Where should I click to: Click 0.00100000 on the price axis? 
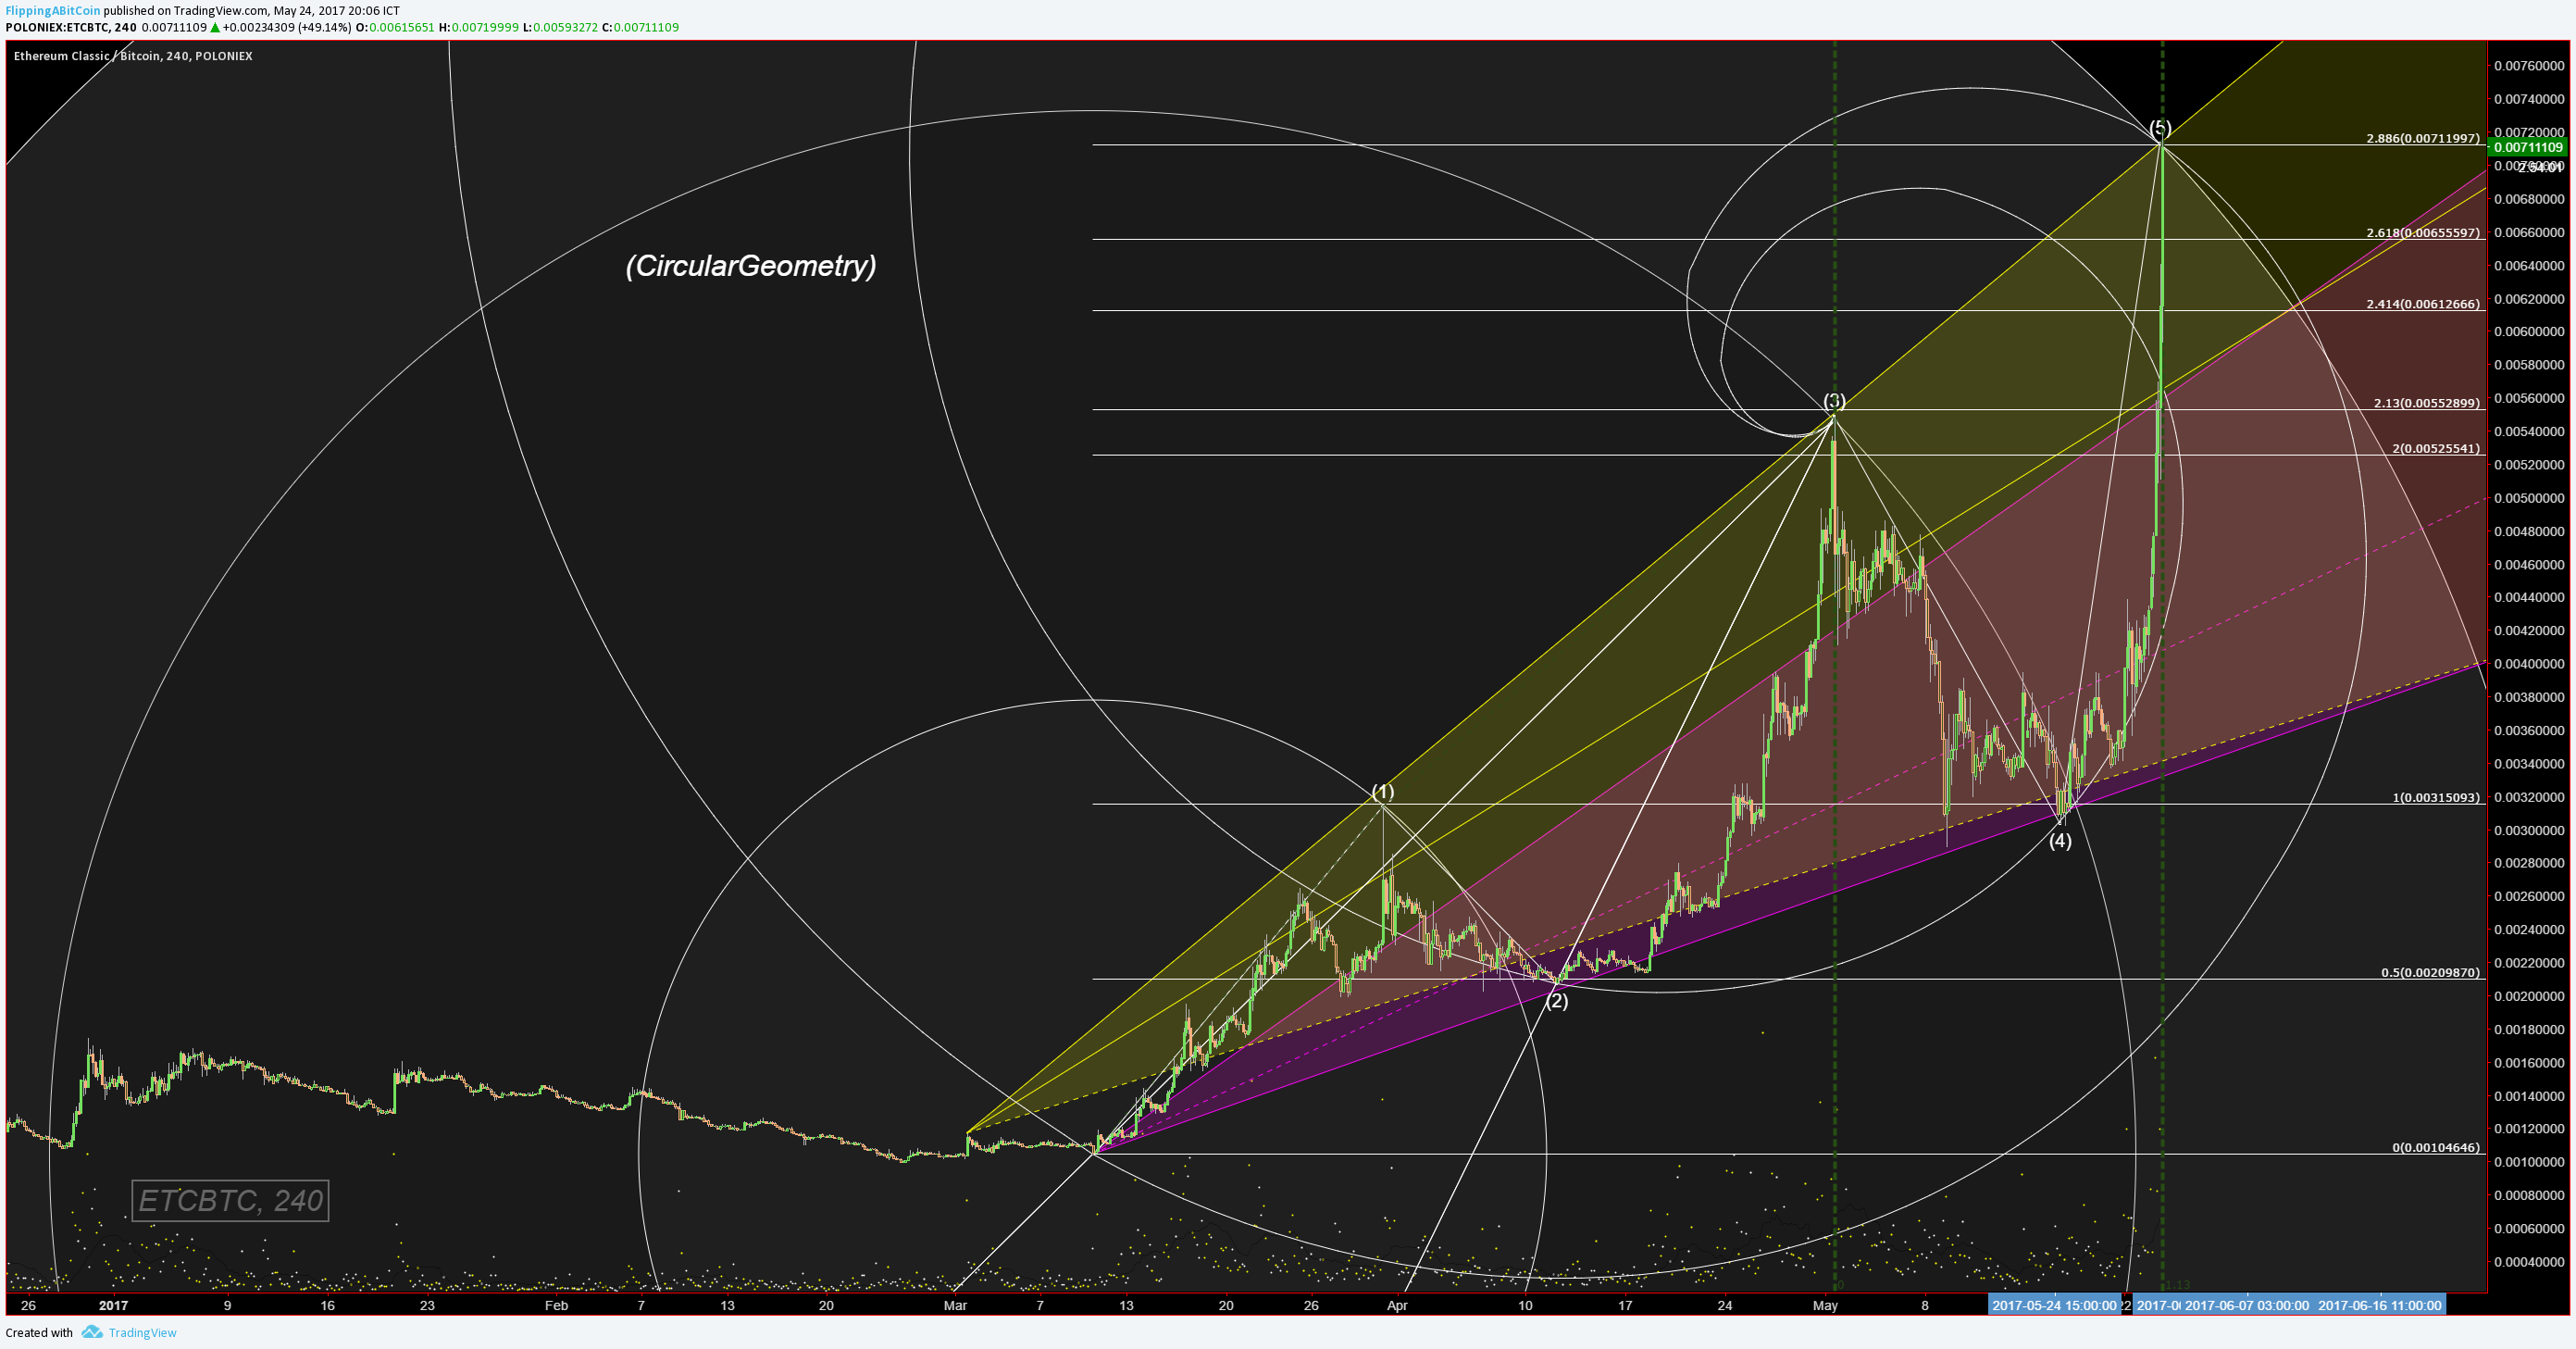coord(2529,1162)
